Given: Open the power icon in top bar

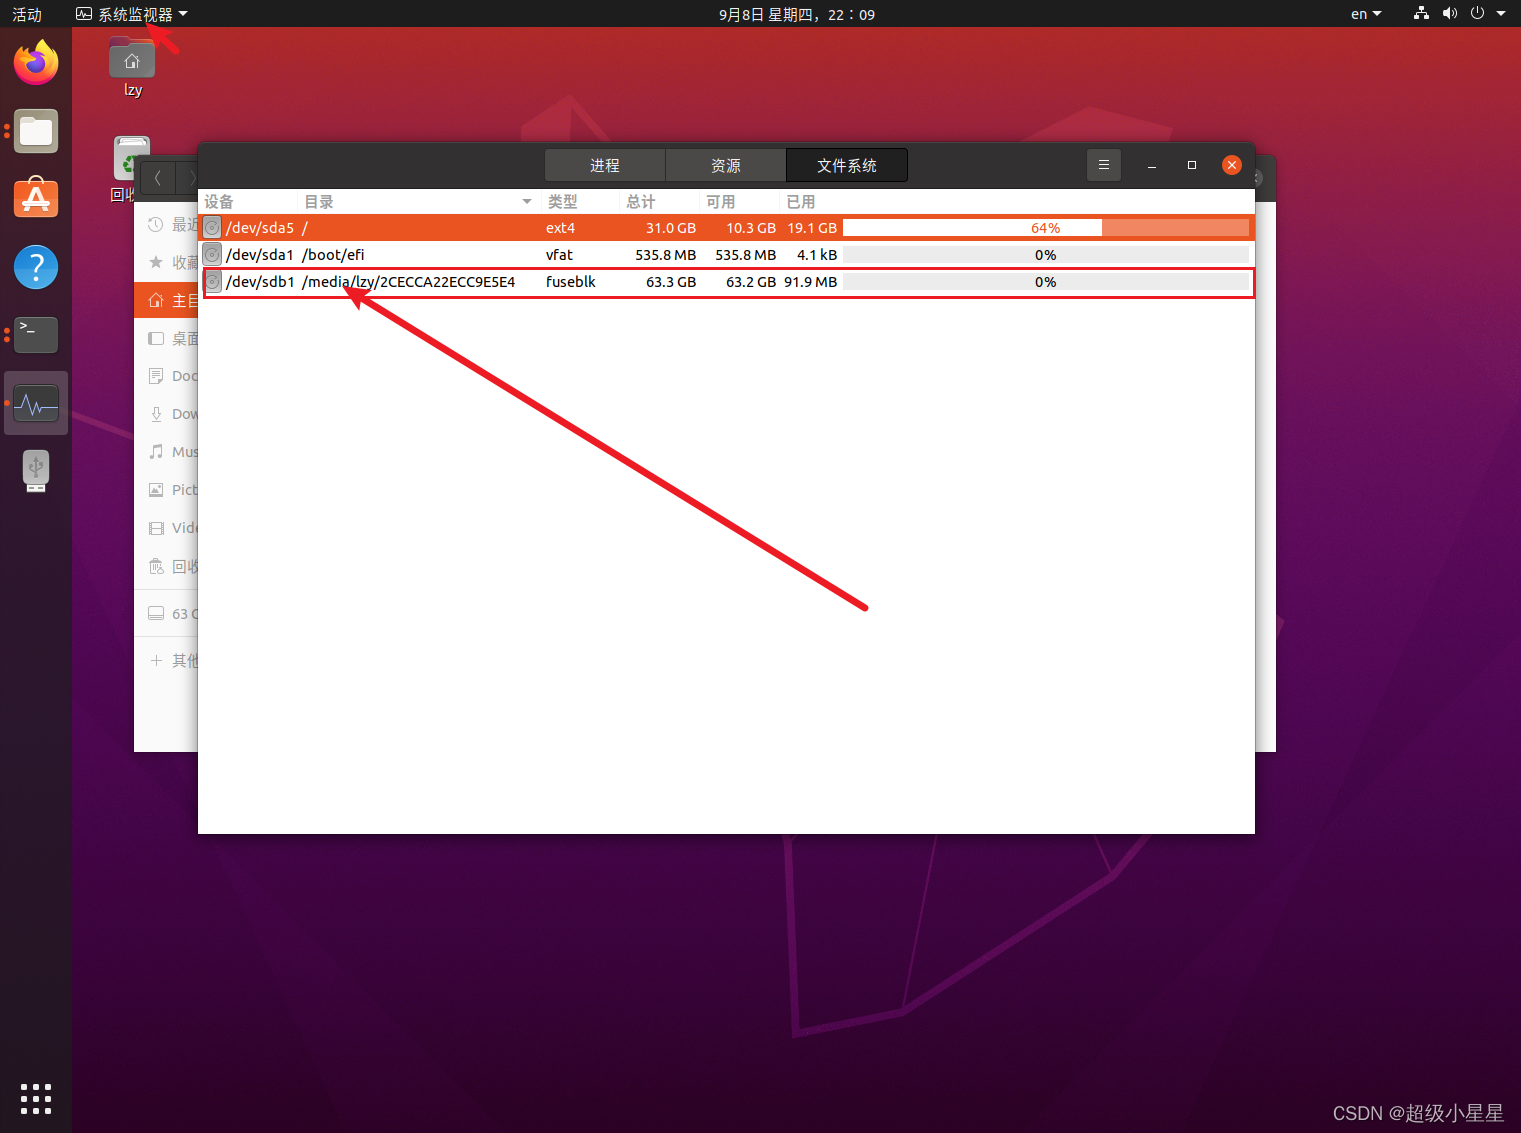Looking at the screenshot, I should pos(1477,14).
